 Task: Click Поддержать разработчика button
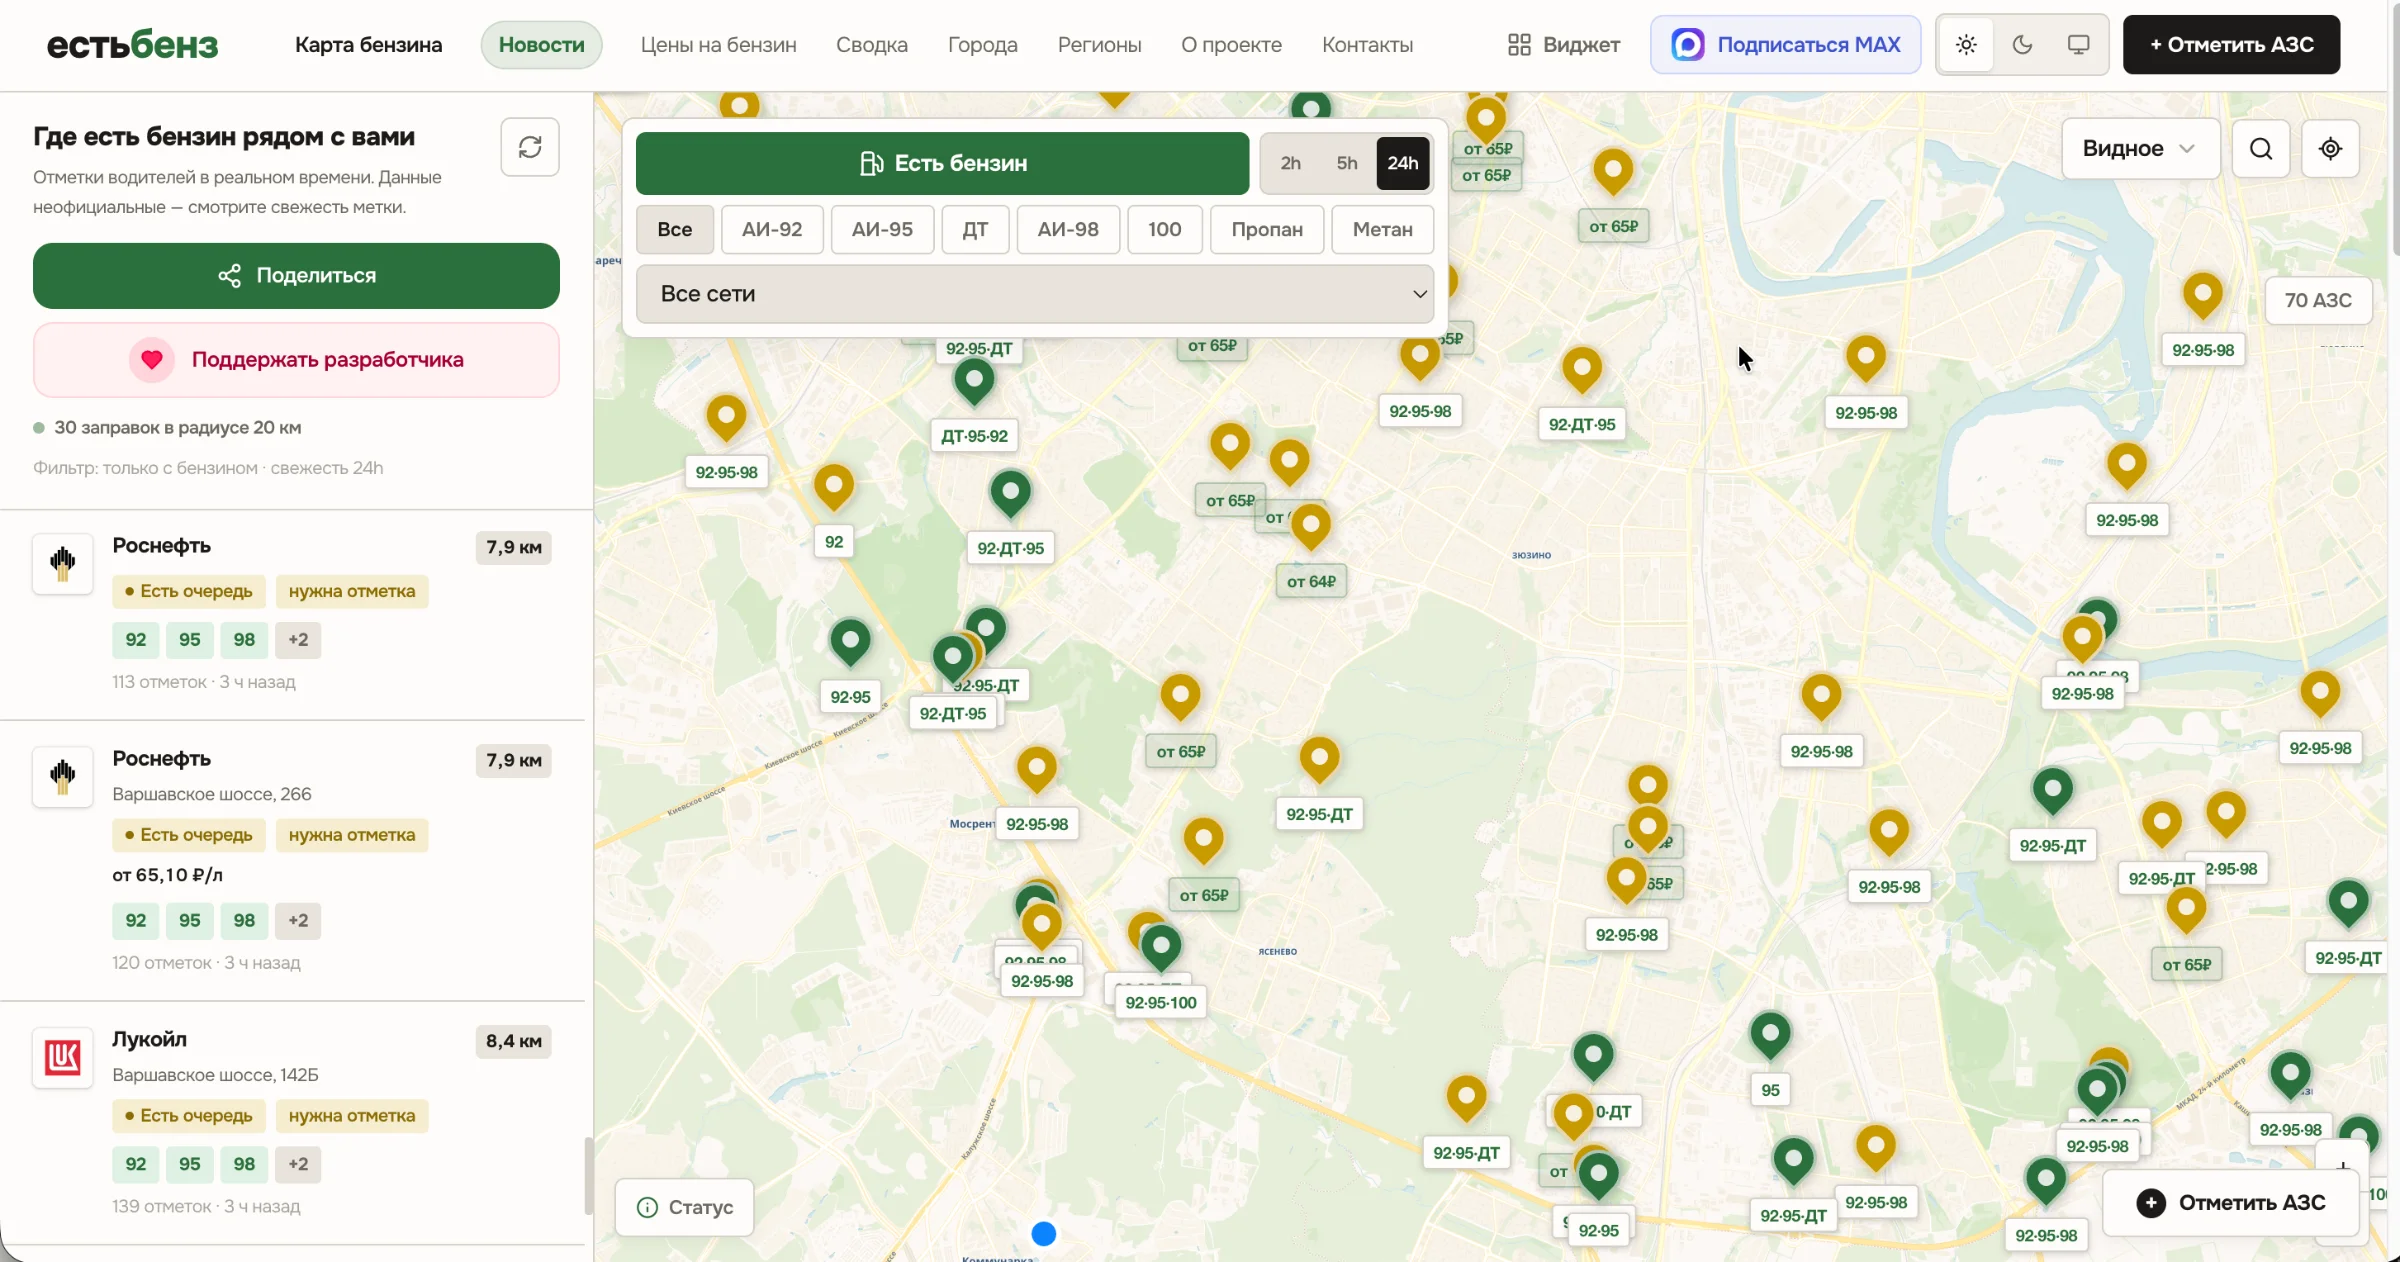tap(296, 360)
